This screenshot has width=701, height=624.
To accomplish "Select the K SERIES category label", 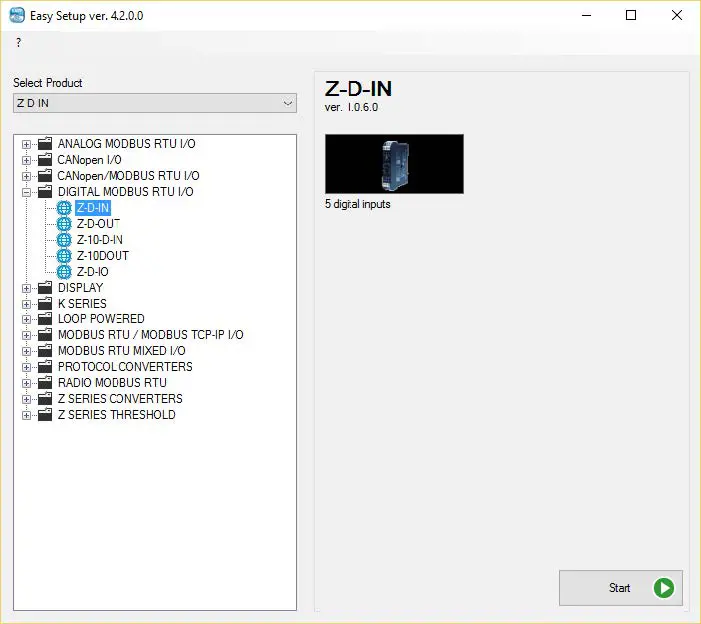I will click(82, 304).
